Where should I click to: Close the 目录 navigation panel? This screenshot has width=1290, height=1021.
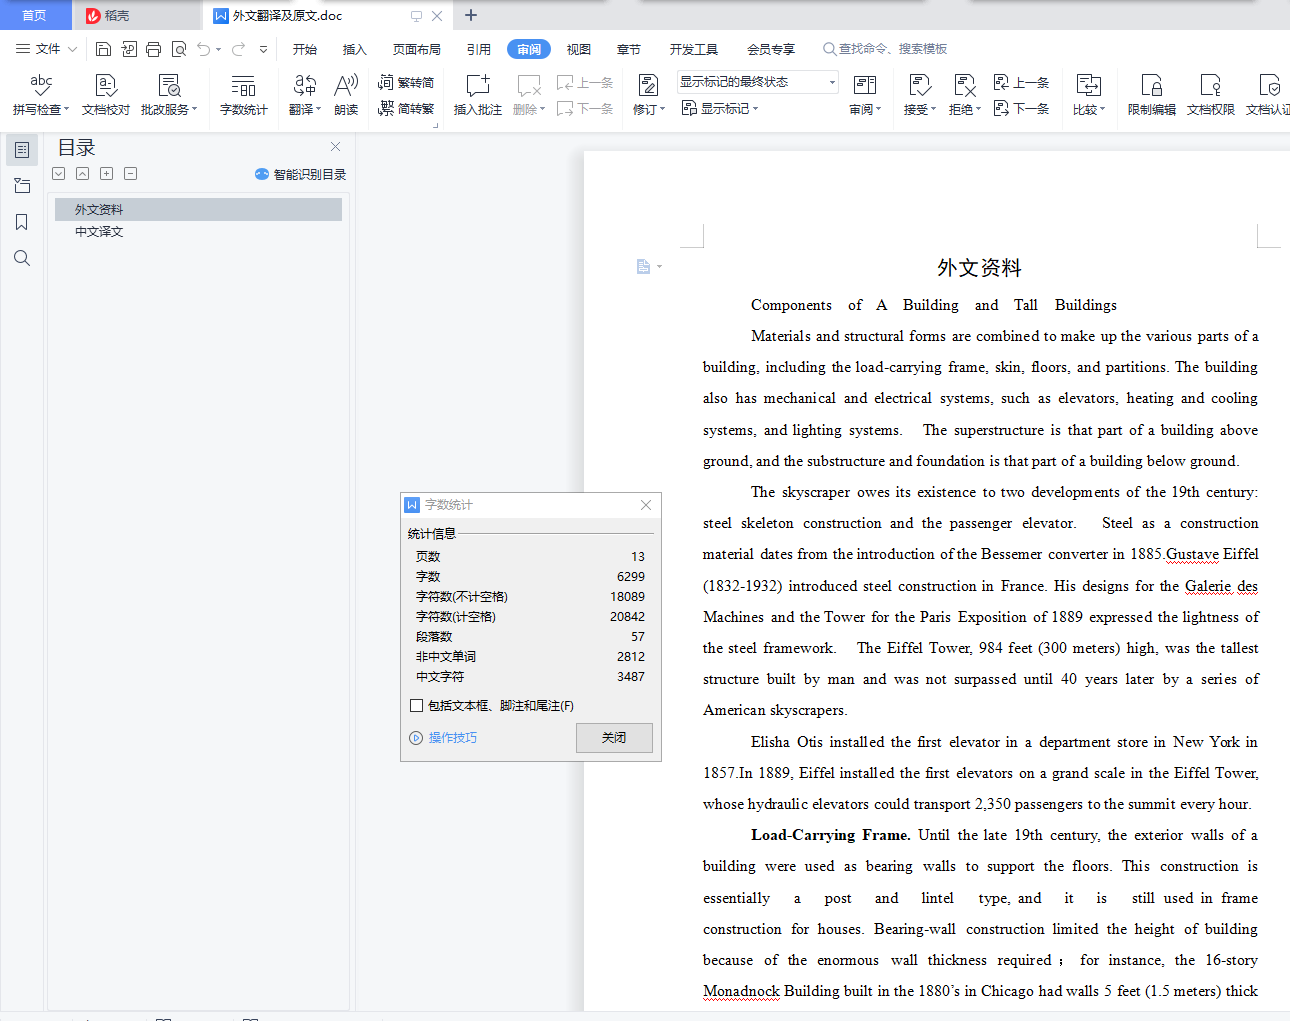pos(336,147)
